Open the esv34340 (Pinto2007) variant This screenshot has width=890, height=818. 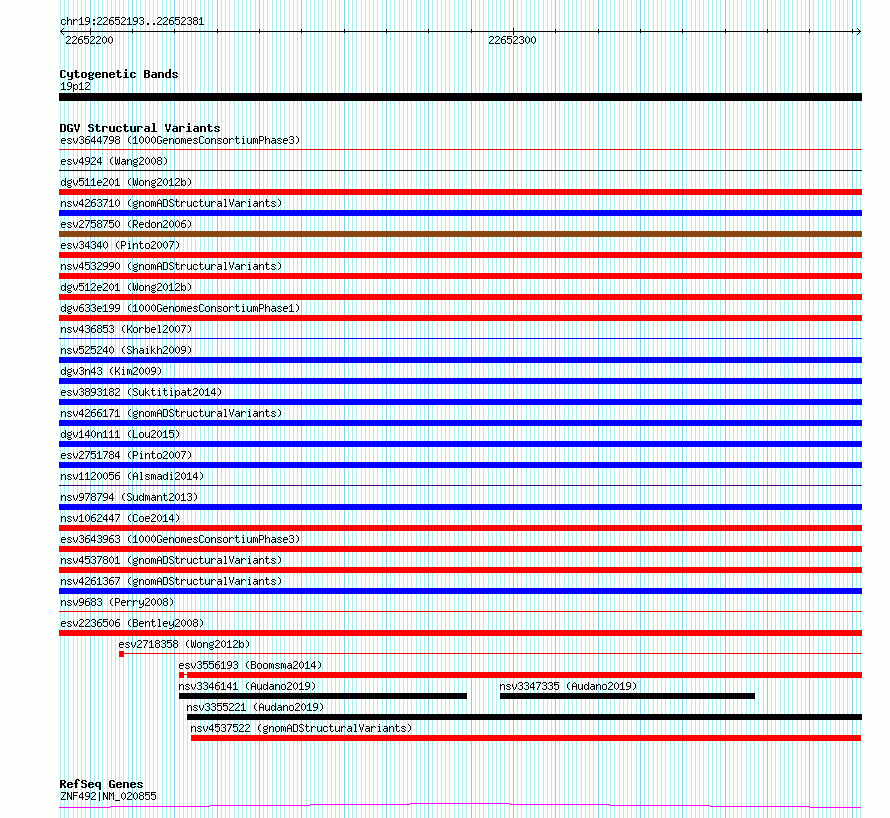tap(120, 245)
